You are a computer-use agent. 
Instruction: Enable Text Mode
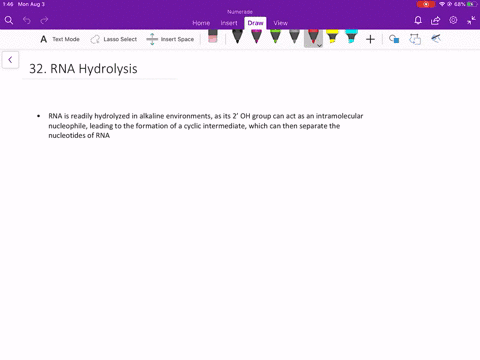[x=60, y=39]
